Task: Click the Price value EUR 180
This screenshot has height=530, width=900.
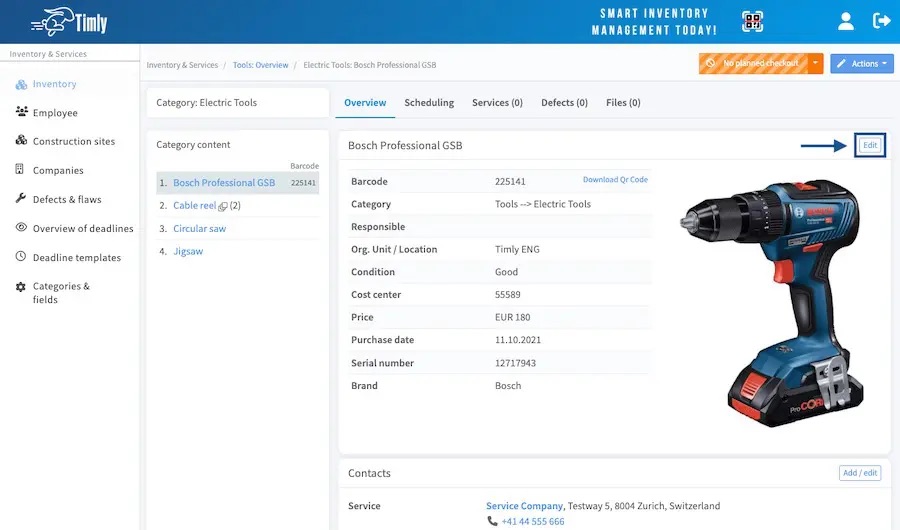Action: [x=513, y=317]
